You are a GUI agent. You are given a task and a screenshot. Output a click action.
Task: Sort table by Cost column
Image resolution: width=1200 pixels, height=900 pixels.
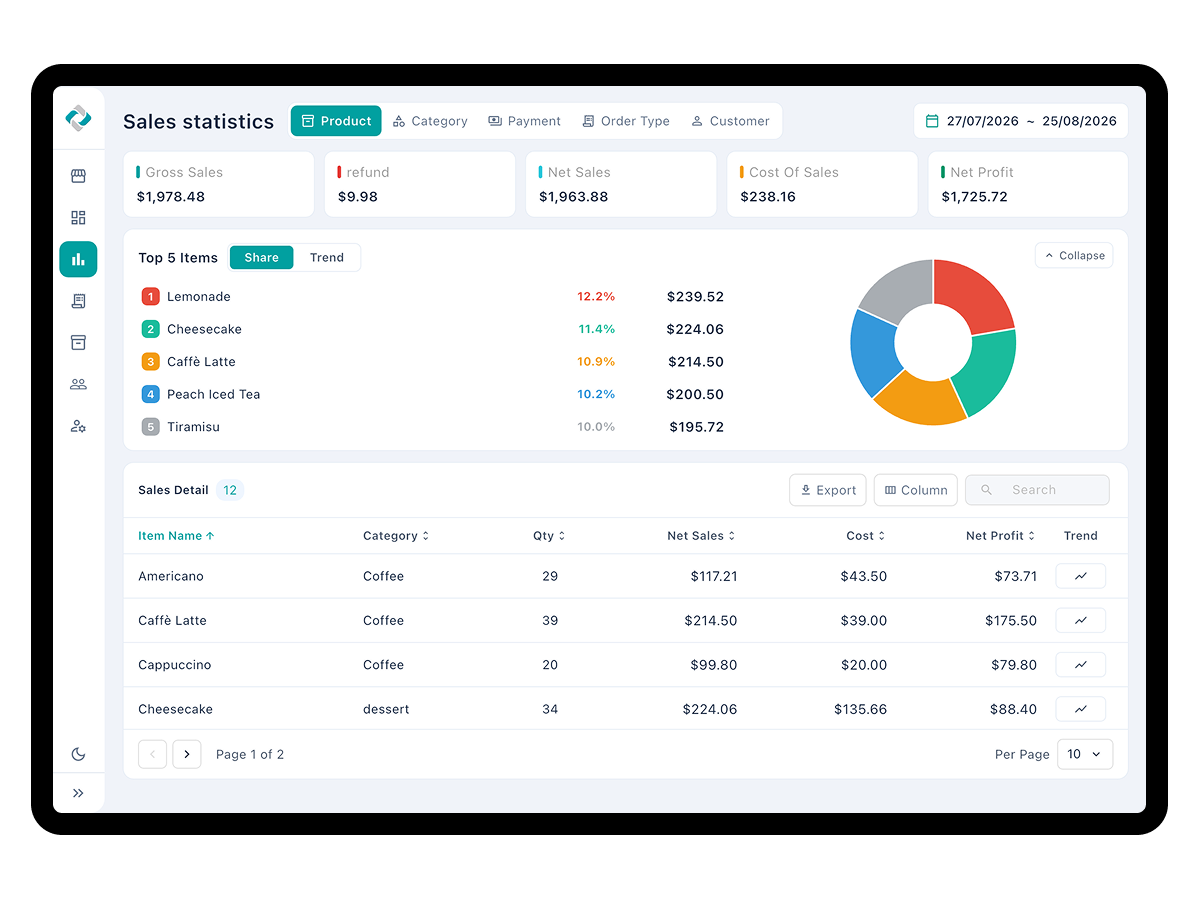pos(866,536)
